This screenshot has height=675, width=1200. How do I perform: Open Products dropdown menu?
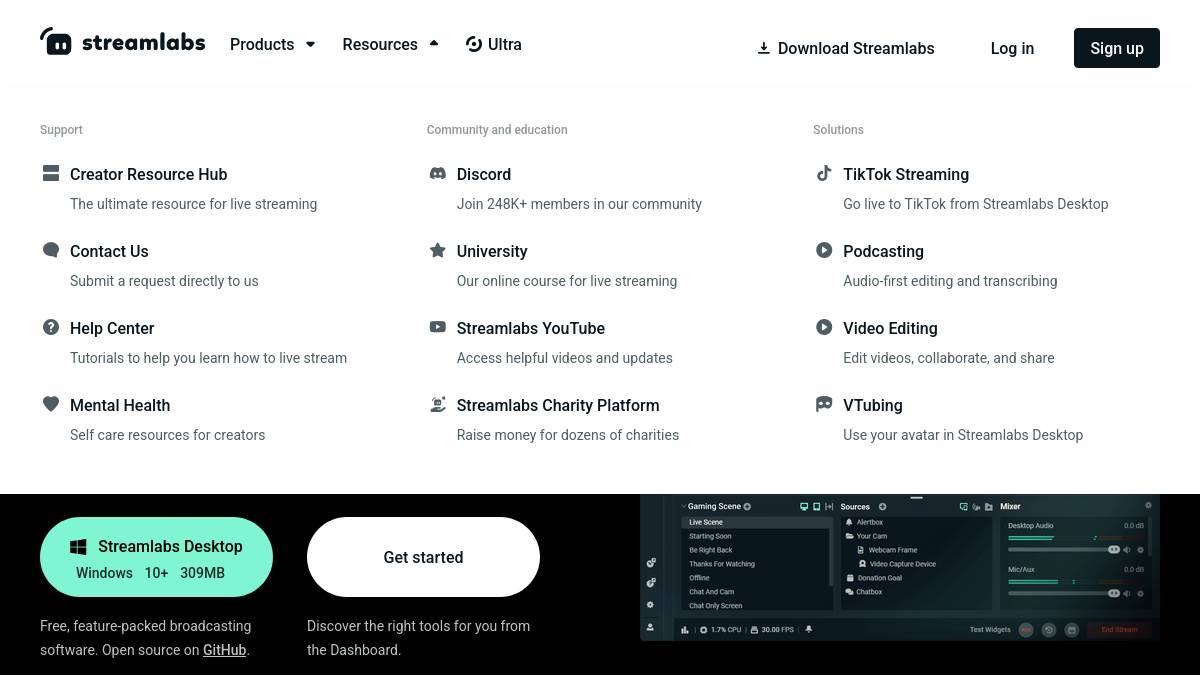pos(272,44)
